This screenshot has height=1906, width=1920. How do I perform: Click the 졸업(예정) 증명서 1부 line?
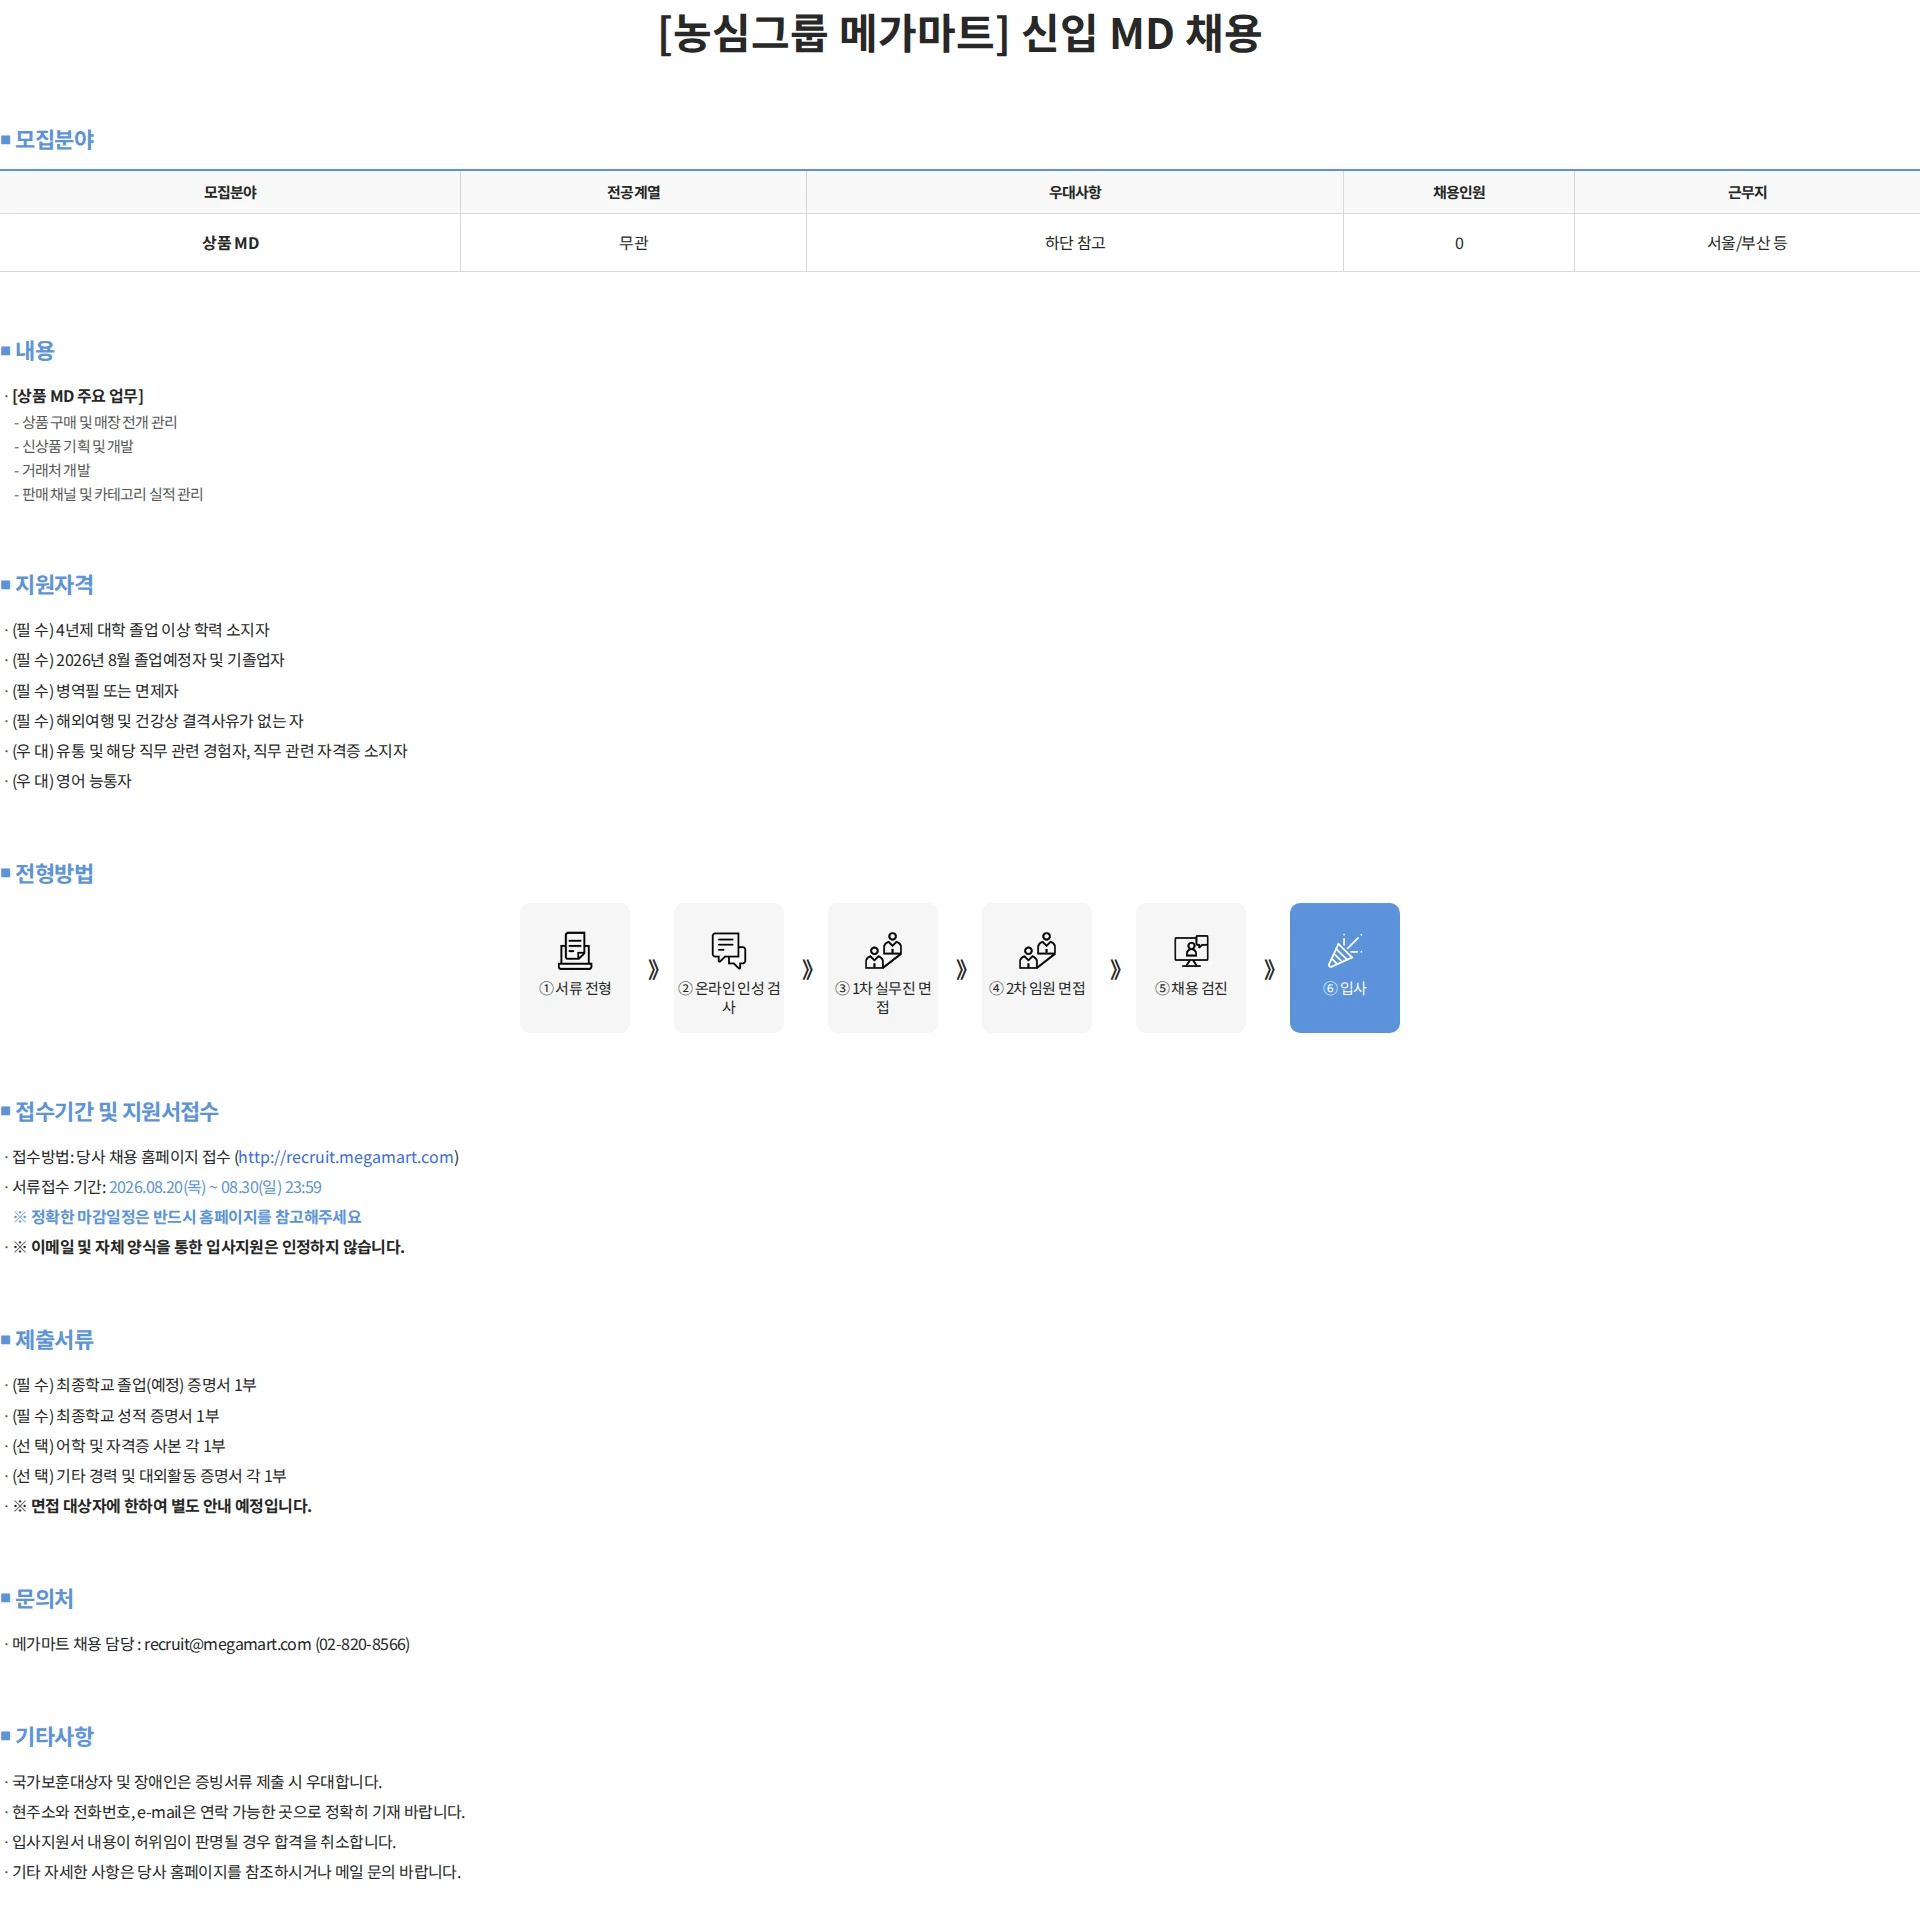point(134,1385)
